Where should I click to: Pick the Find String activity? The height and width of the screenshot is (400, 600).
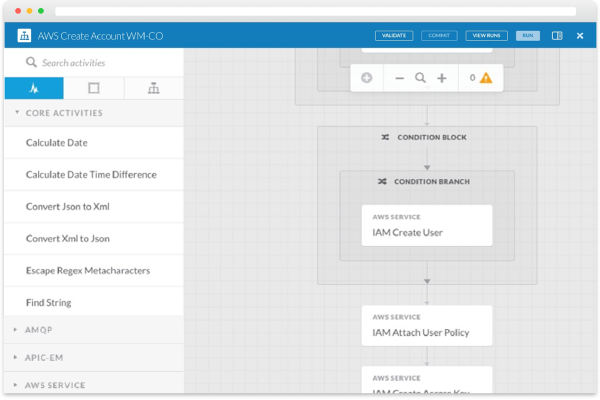(x=94, y=302)
